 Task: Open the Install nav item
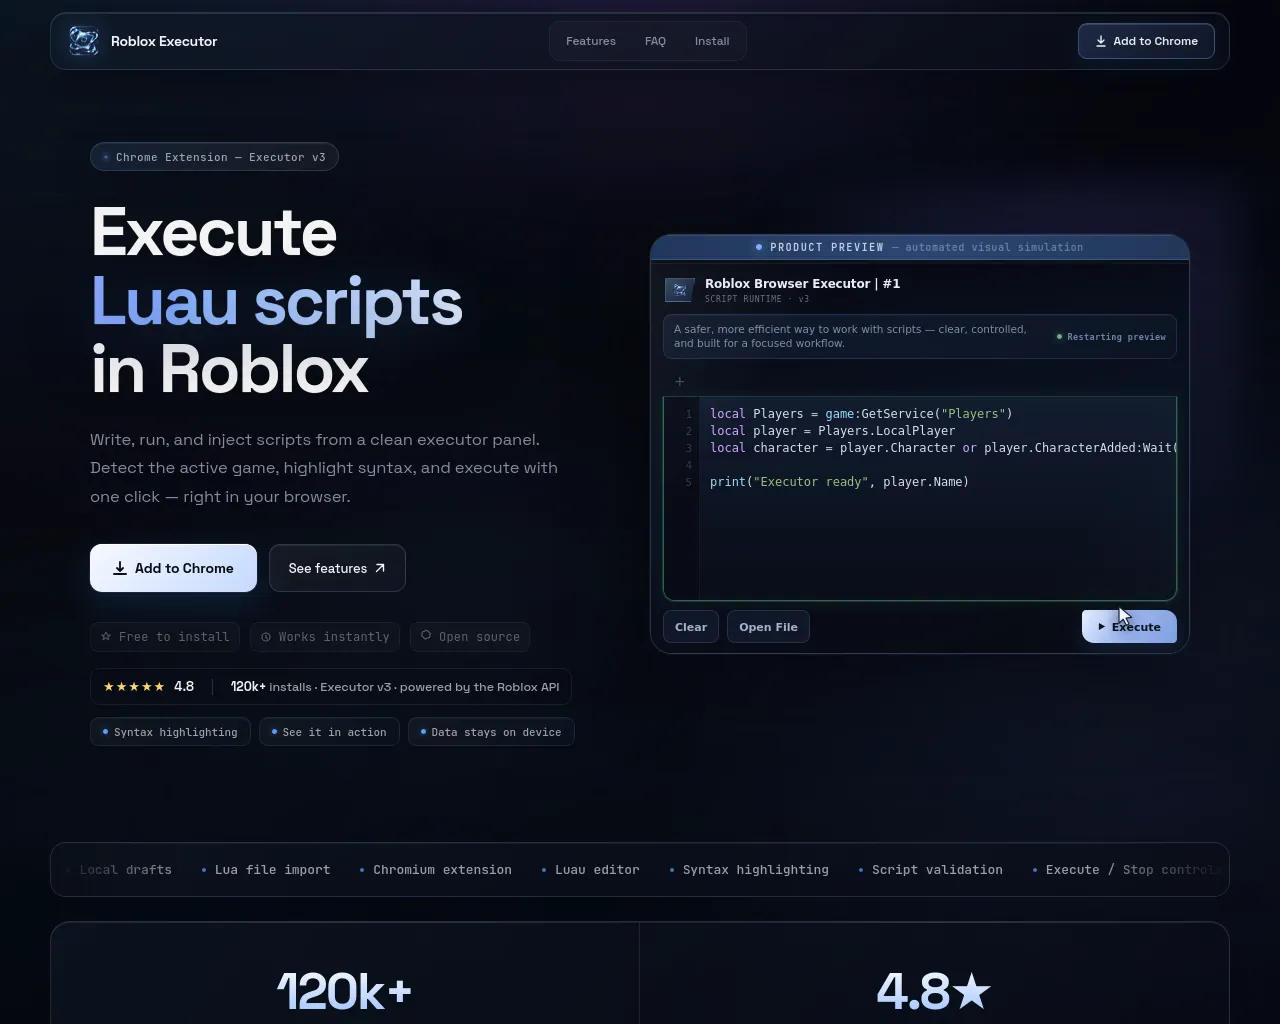coord(712,41)
